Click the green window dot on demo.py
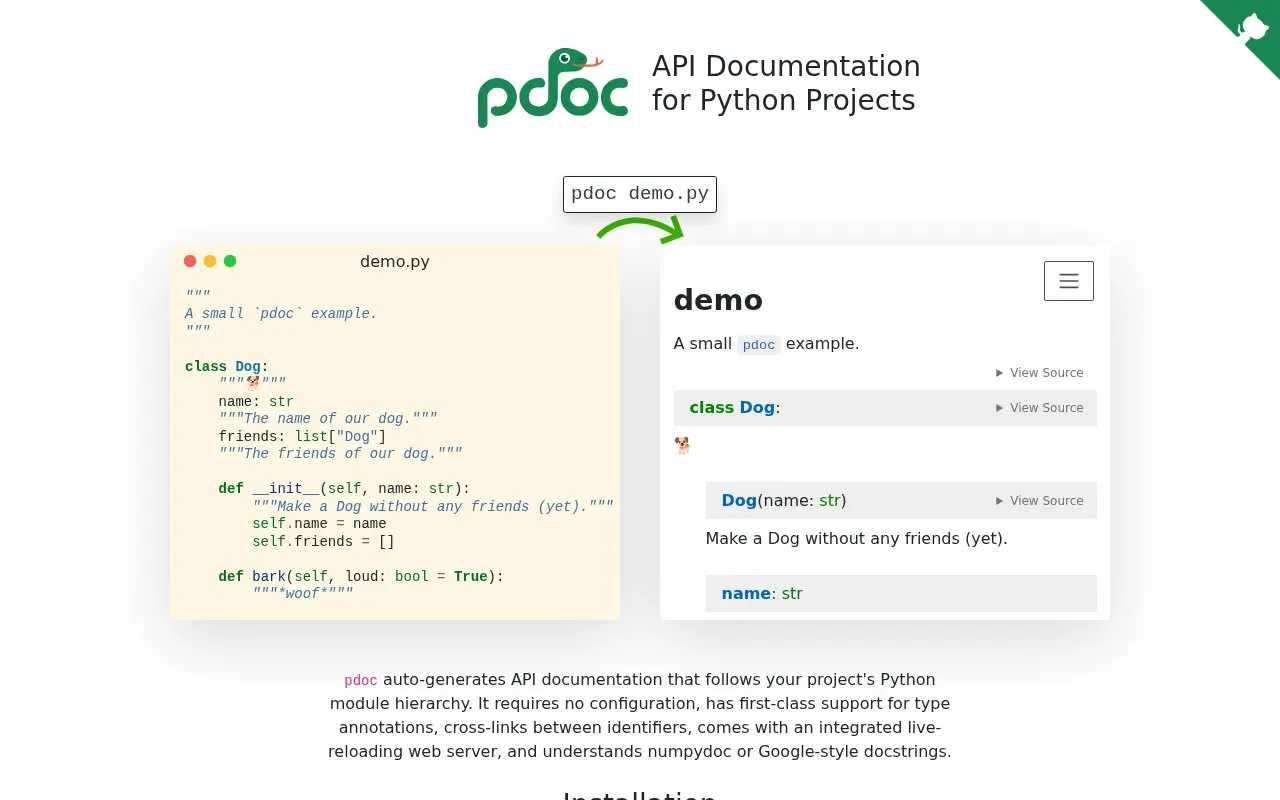Screen dimensions: 1280x800 tap(230, 261)
